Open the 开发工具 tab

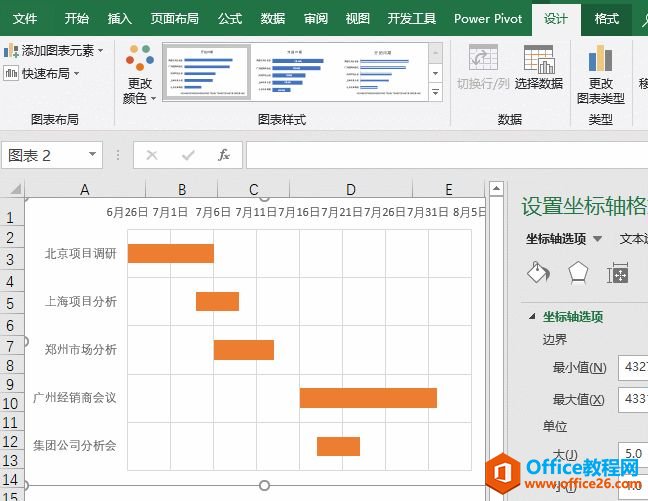tap(412, 19)
